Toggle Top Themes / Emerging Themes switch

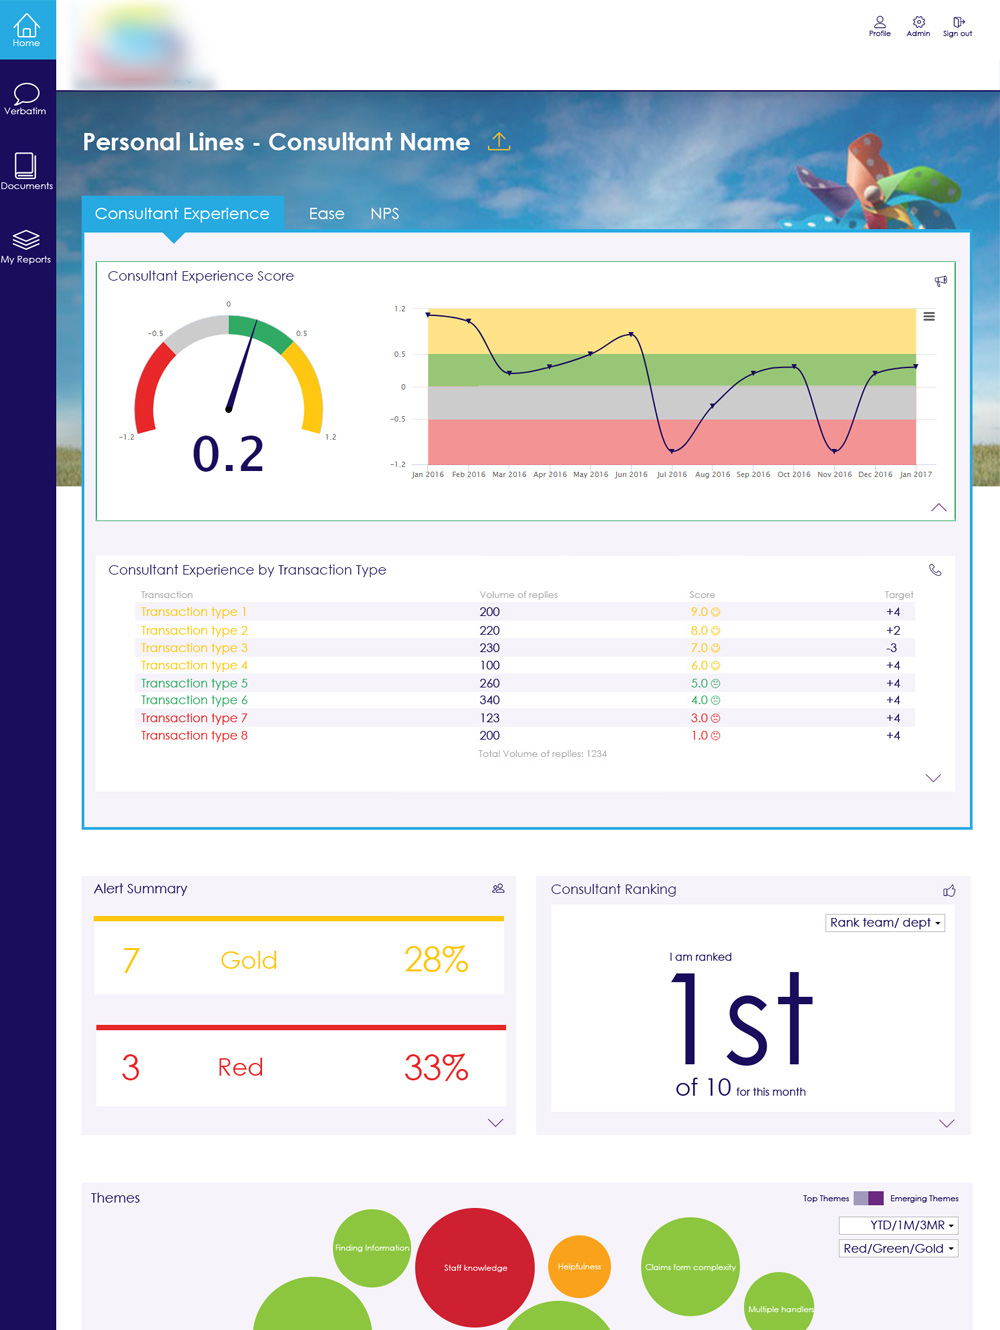coord(869,1198)
